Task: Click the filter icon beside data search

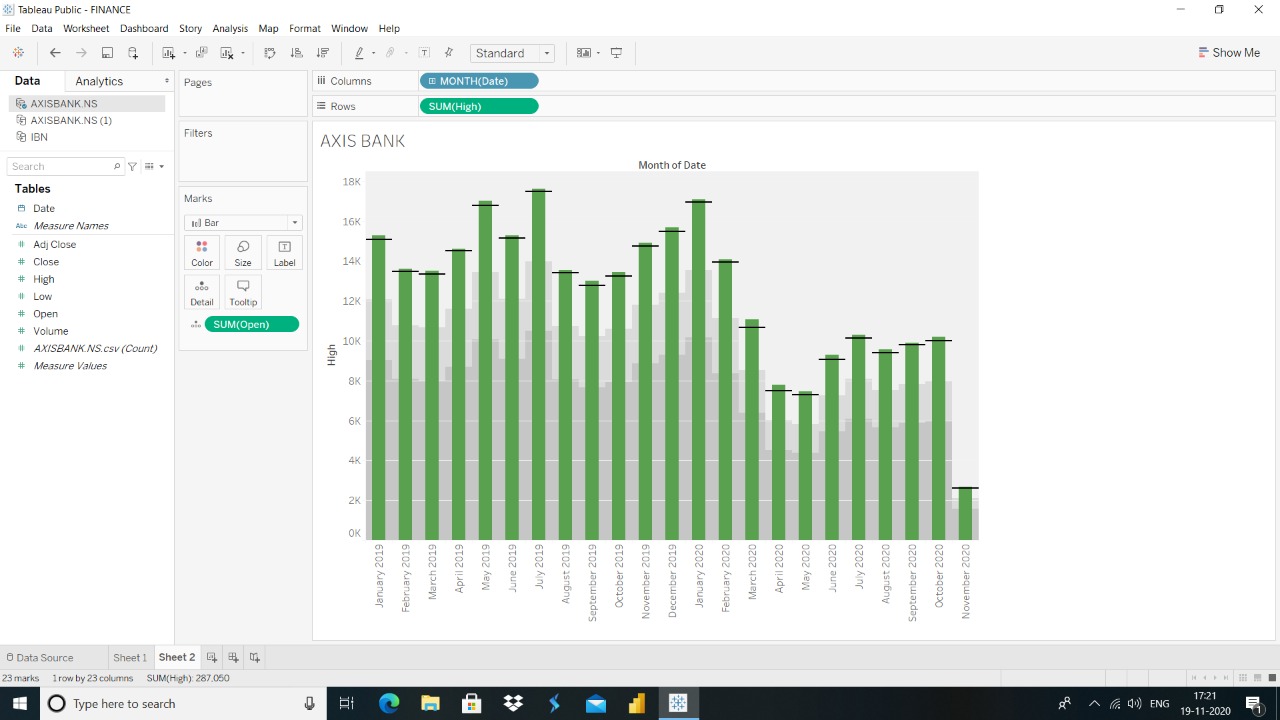Action: pyautogui.click(x=132, y=166)
